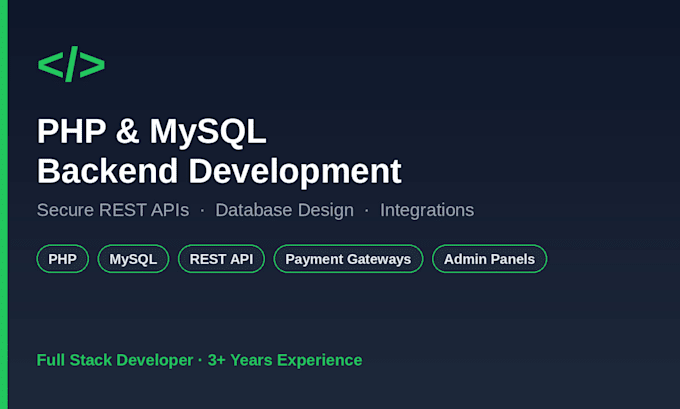680x409 pixels.
Task: Select the MySQL tag pill
Action: tap(133, 259)
